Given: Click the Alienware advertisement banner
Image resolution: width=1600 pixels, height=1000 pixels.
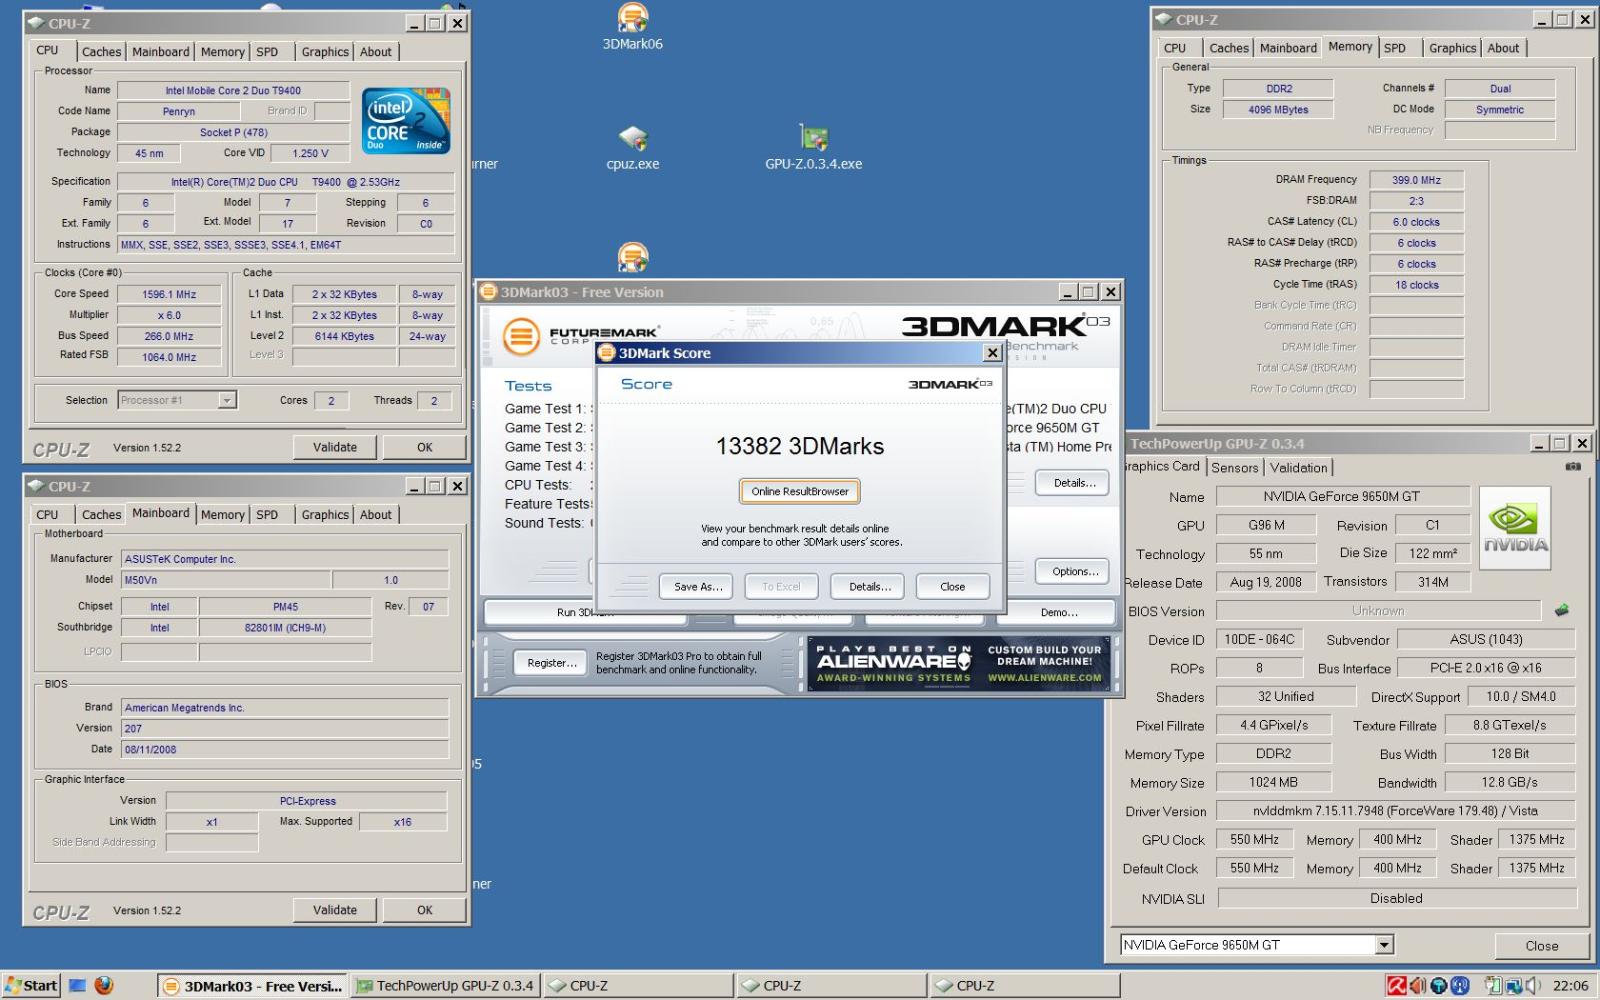Looking at the screenshot, I should (958, 664).
